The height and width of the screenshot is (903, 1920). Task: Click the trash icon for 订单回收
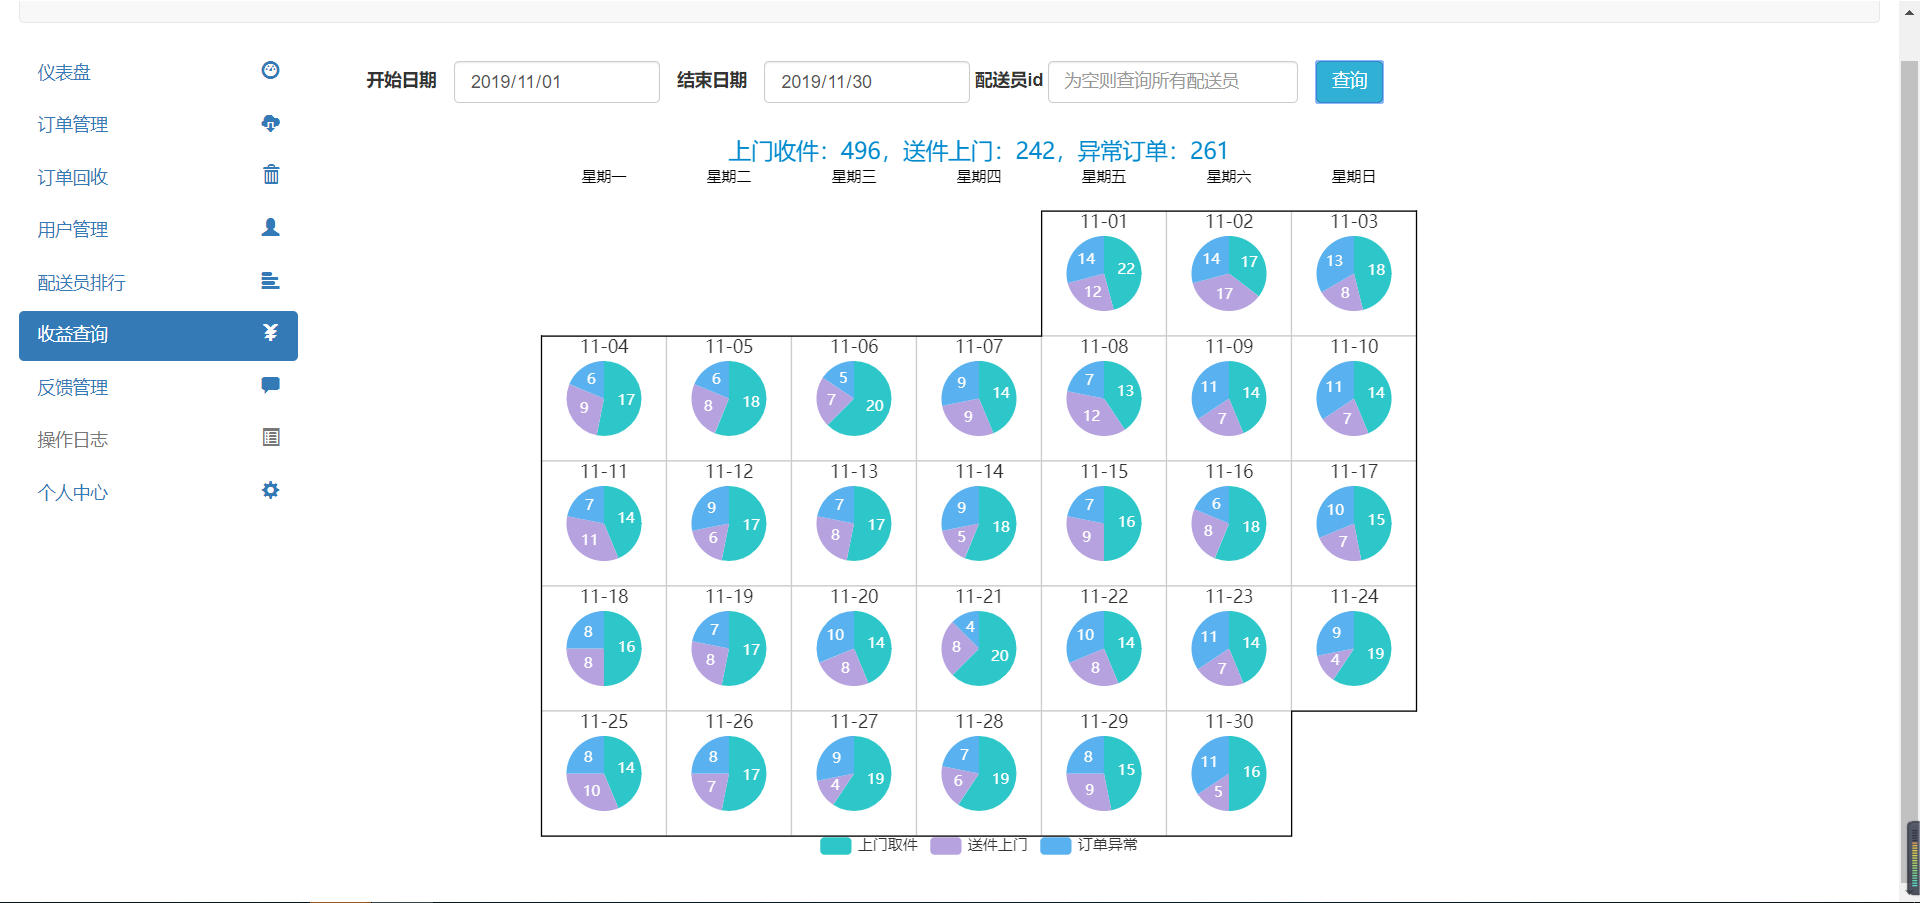point(270,175)
